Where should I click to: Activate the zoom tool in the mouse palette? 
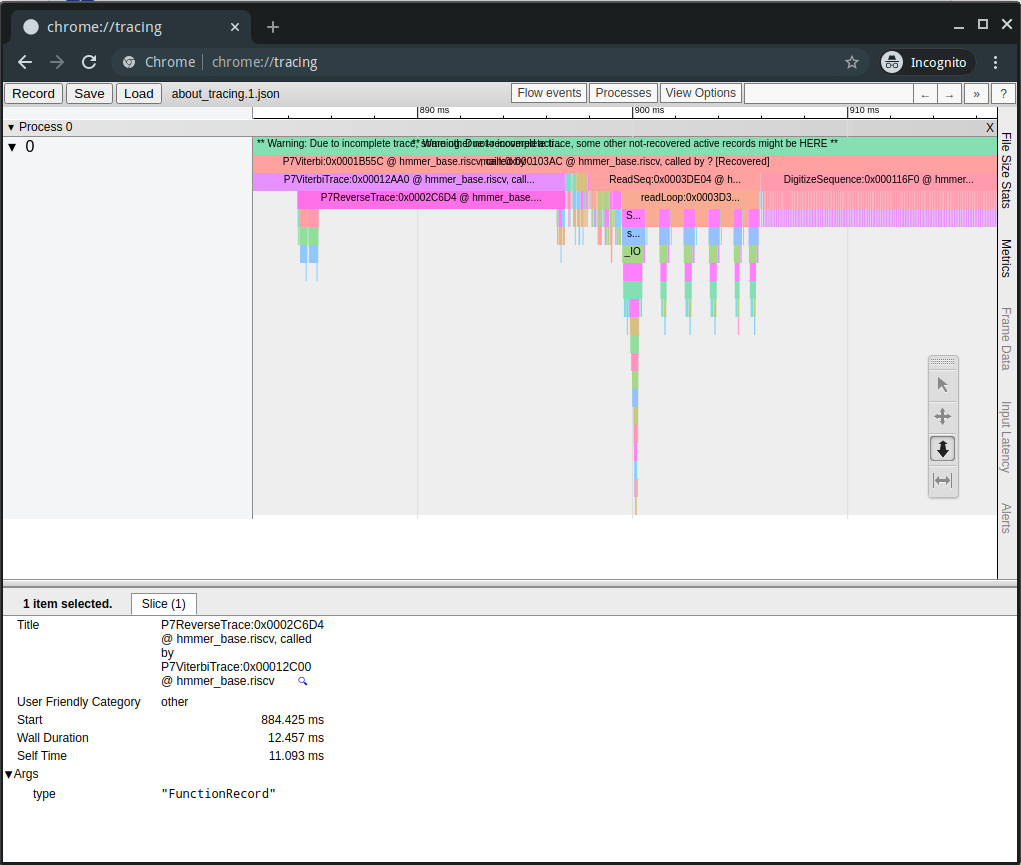[942, 449]
